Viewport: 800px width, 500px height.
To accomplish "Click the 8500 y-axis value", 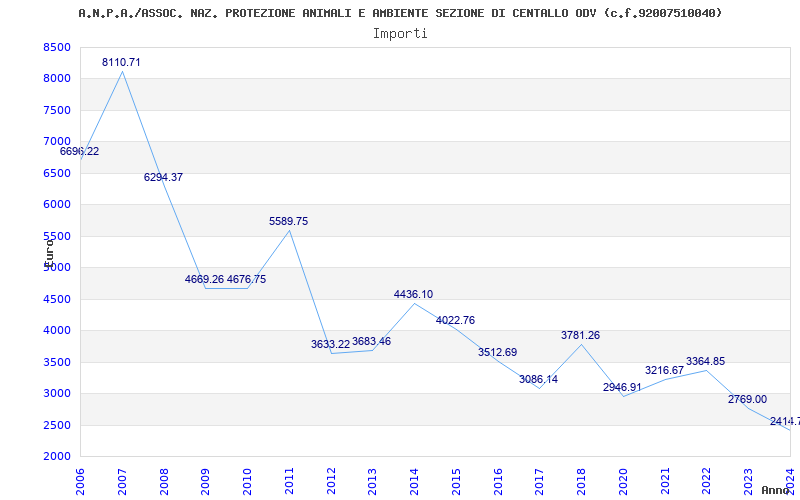I will click(x=57, y=47).
